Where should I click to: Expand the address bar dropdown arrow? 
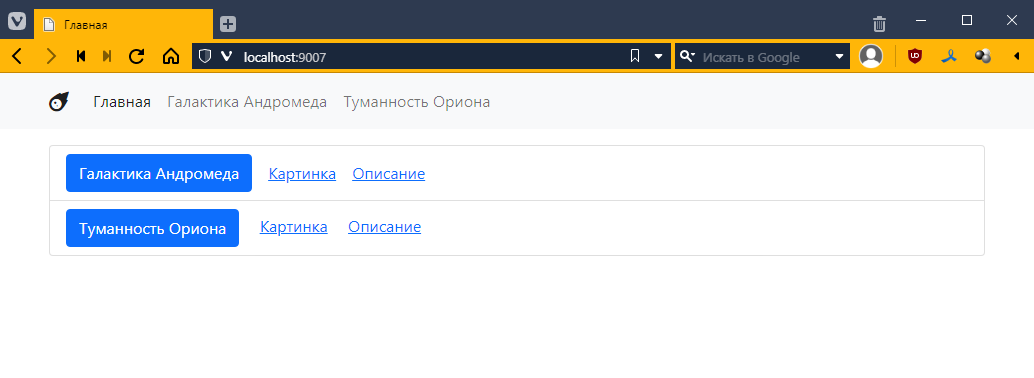click(658, 56)
